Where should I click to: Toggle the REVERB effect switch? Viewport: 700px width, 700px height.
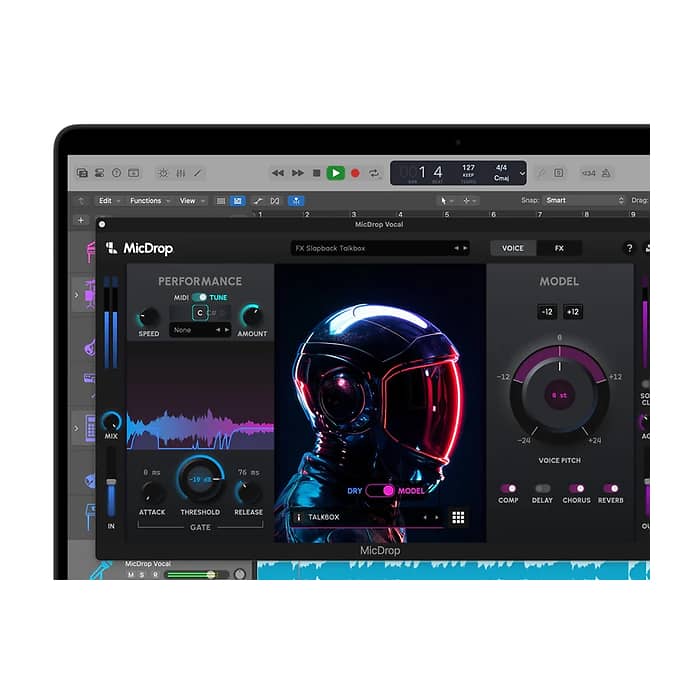tap(610, 488)
